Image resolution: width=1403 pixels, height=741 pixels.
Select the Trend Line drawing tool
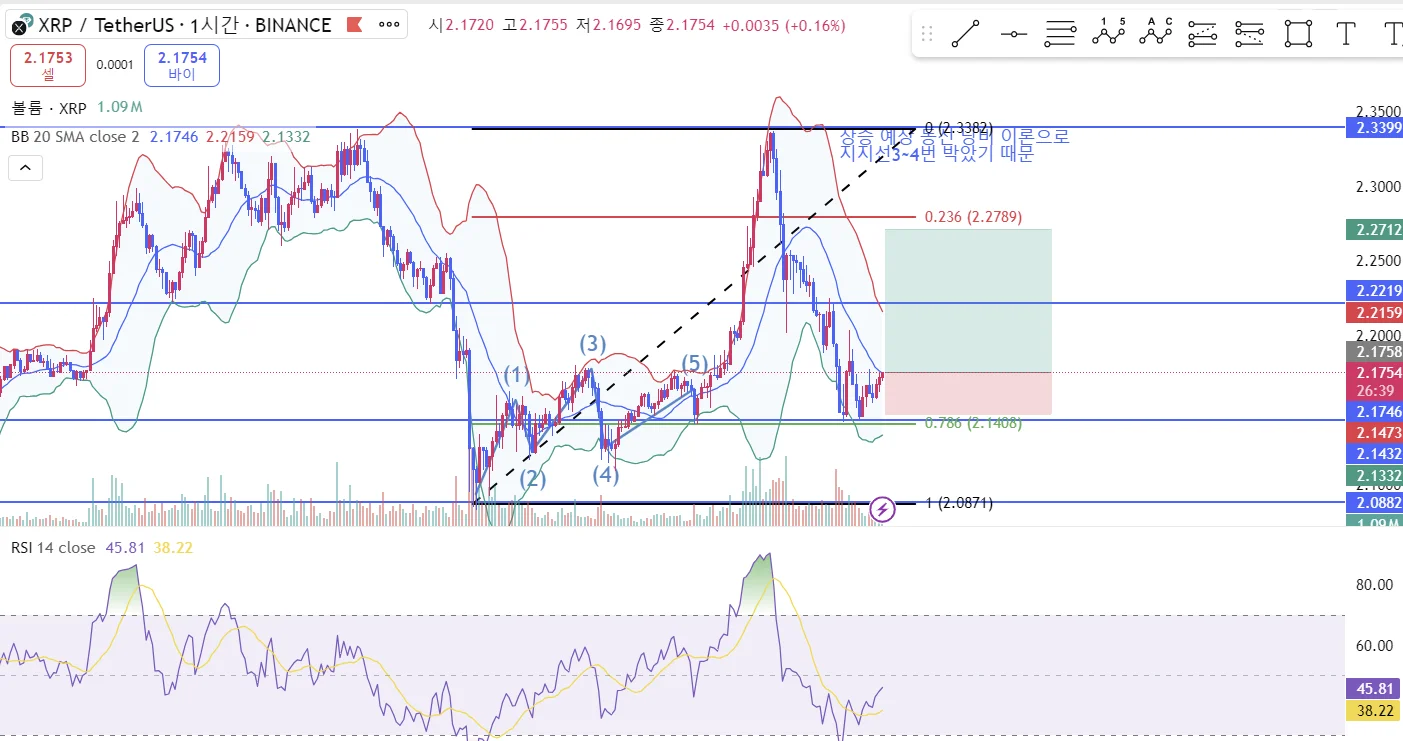[965, 34]
